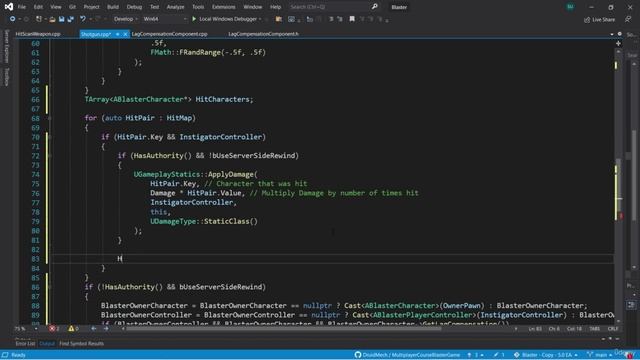This screenshot has width=640, height=360.
Task: Place cursor on line 83 after H
Action: tap(122, 258)
